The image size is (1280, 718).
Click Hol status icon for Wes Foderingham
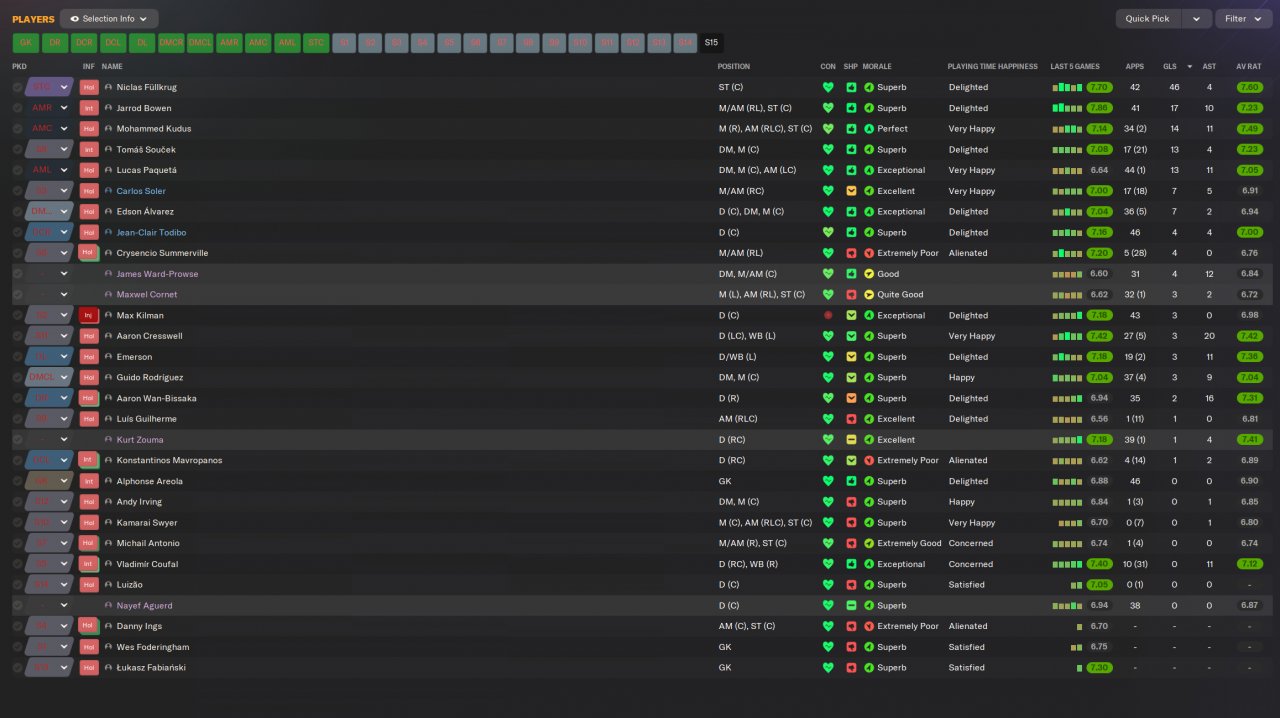tap(89, 647)
